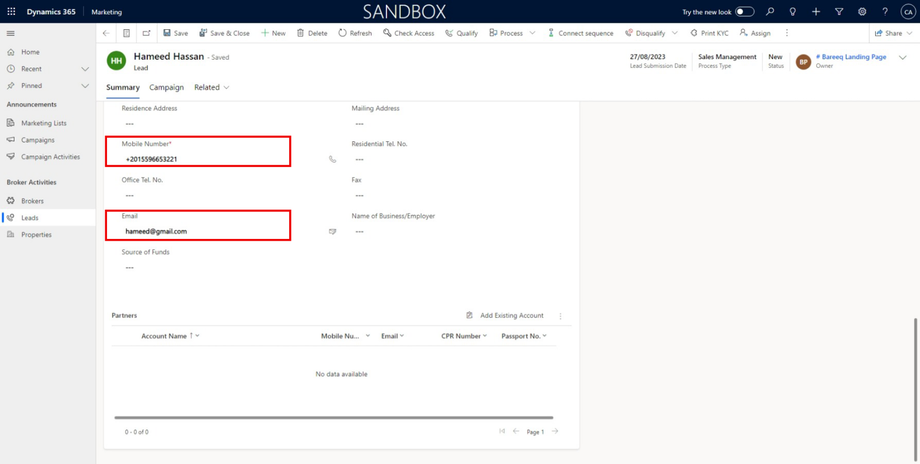
Task: Click phone call icon beside mobile number
Action: (333, 159)
